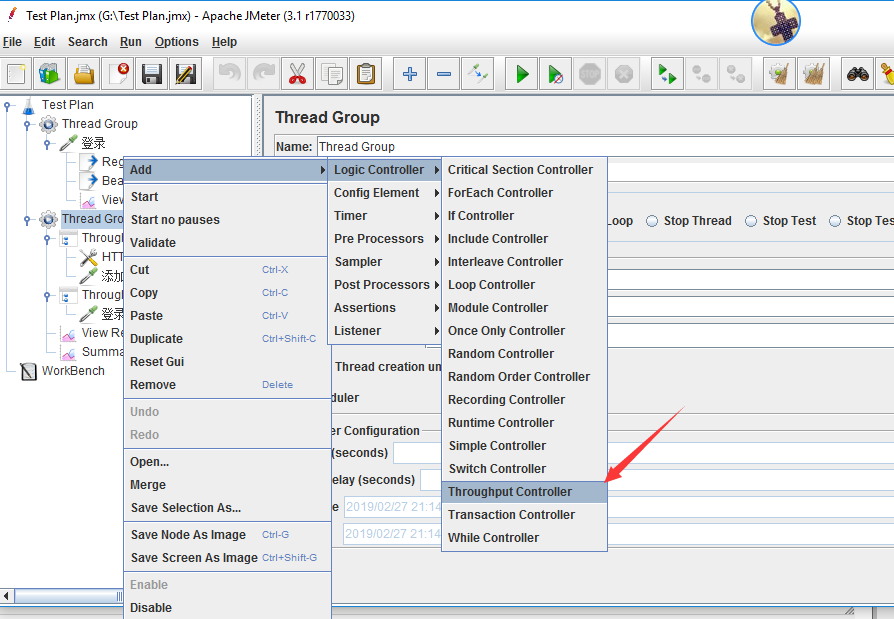Click the Paste clipboard icon

tap(365, 74)
